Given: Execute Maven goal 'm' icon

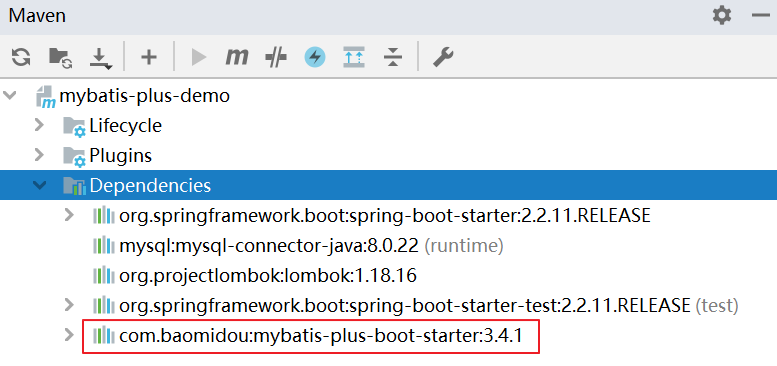Looking at the screenshot, I should (236, 57).
